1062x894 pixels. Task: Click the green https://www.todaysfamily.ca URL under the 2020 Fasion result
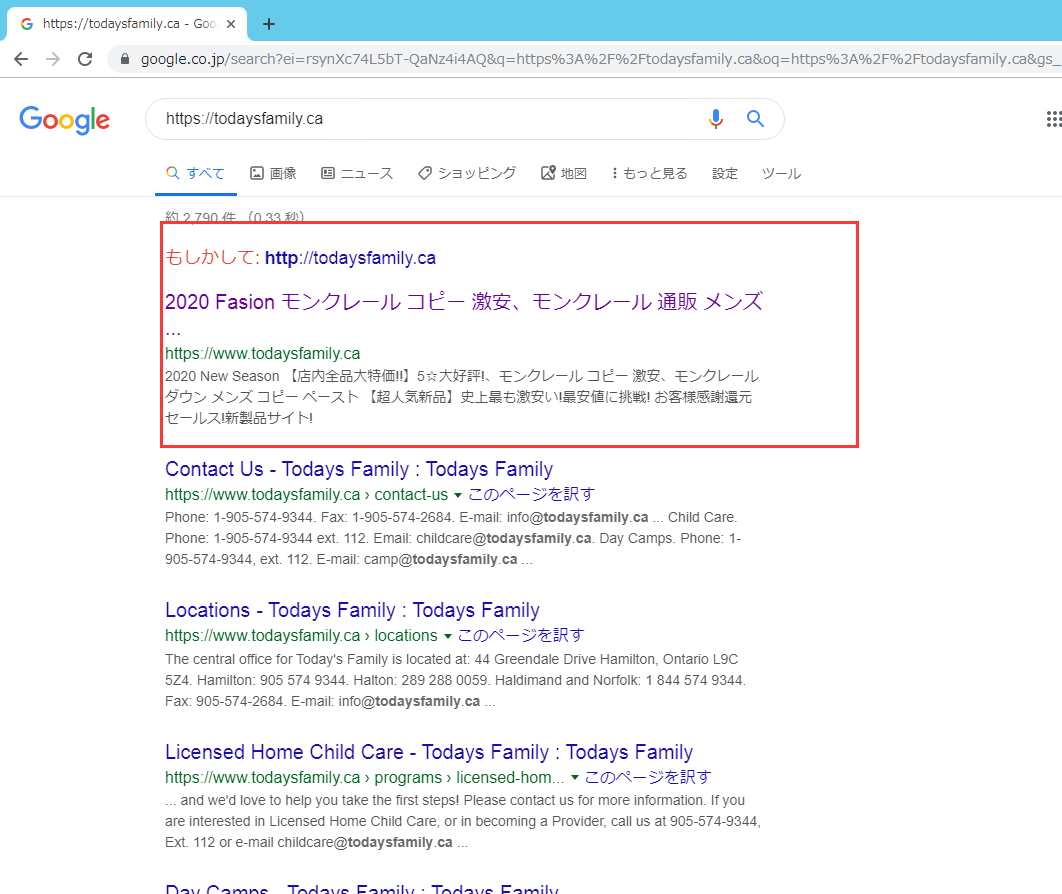coord(263,354)
